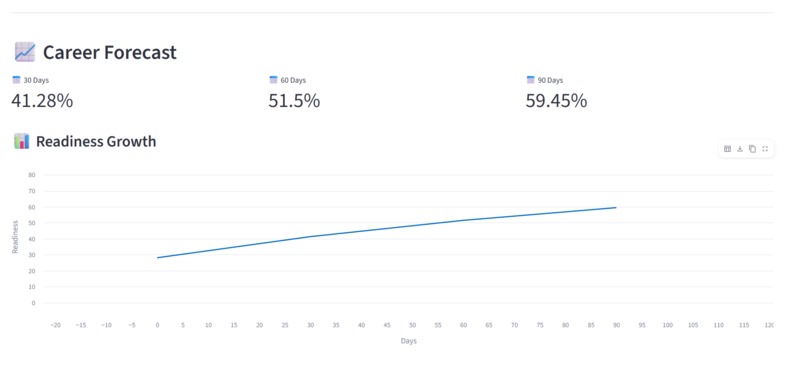Click the line's endpoint at day 90

[x=616, y=208]
